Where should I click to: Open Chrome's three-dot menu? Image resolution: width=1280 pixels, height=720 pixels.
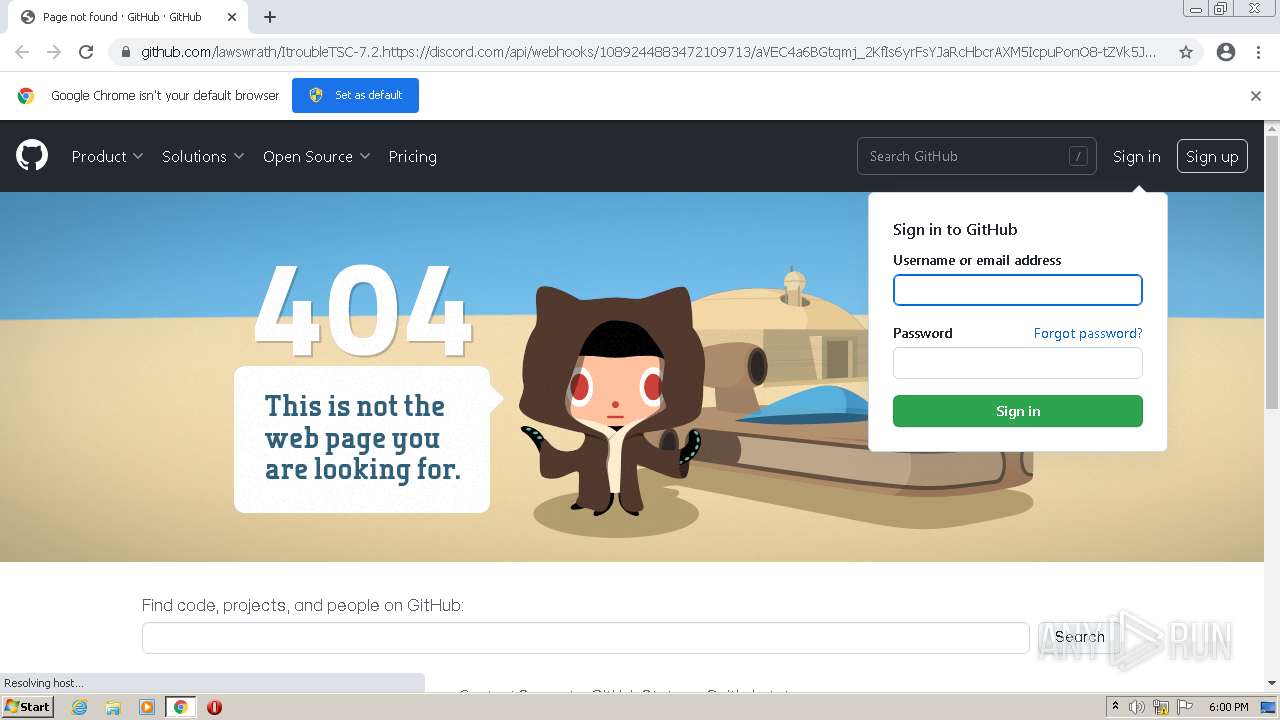tap(1258, 52)
